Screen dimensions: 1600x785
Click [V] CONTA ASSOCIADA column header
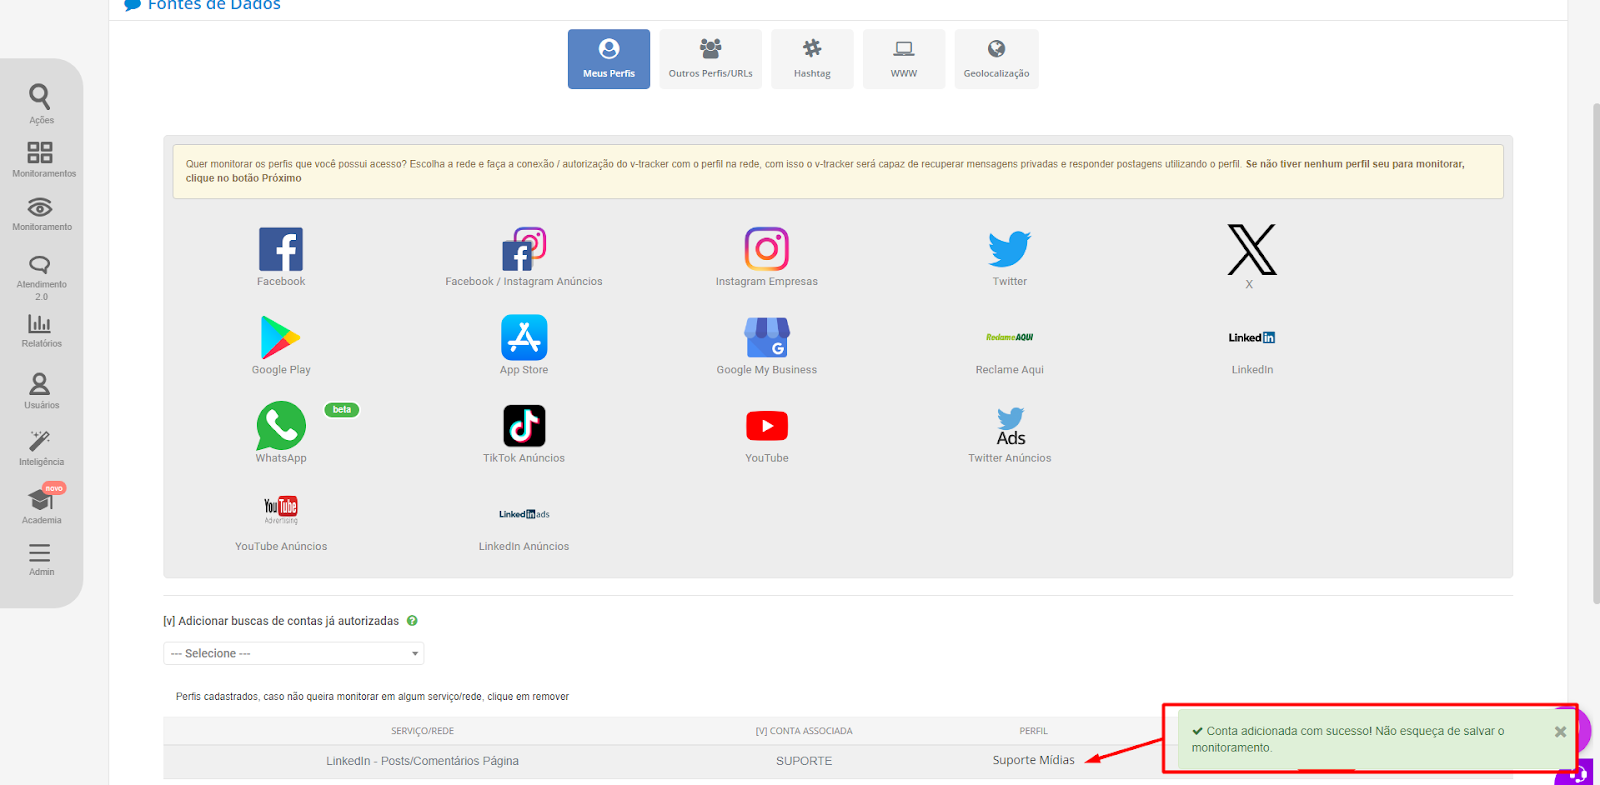804,731
